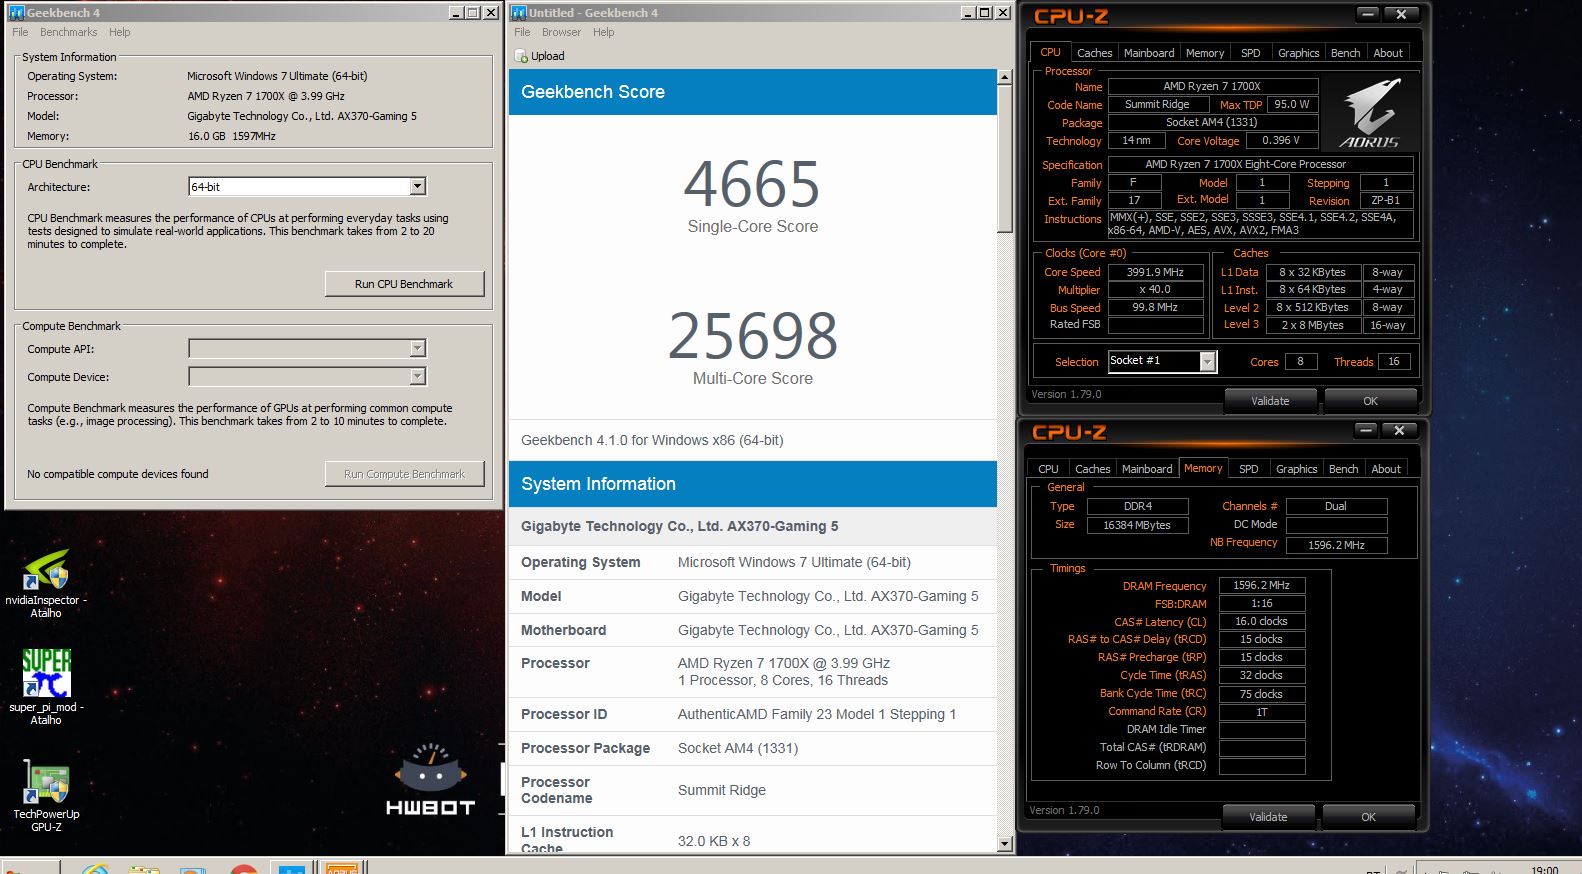The height and width of the screenshot is (874, 1582).
Task: Open the Browser menu
Action: click(x=561, y=32)
